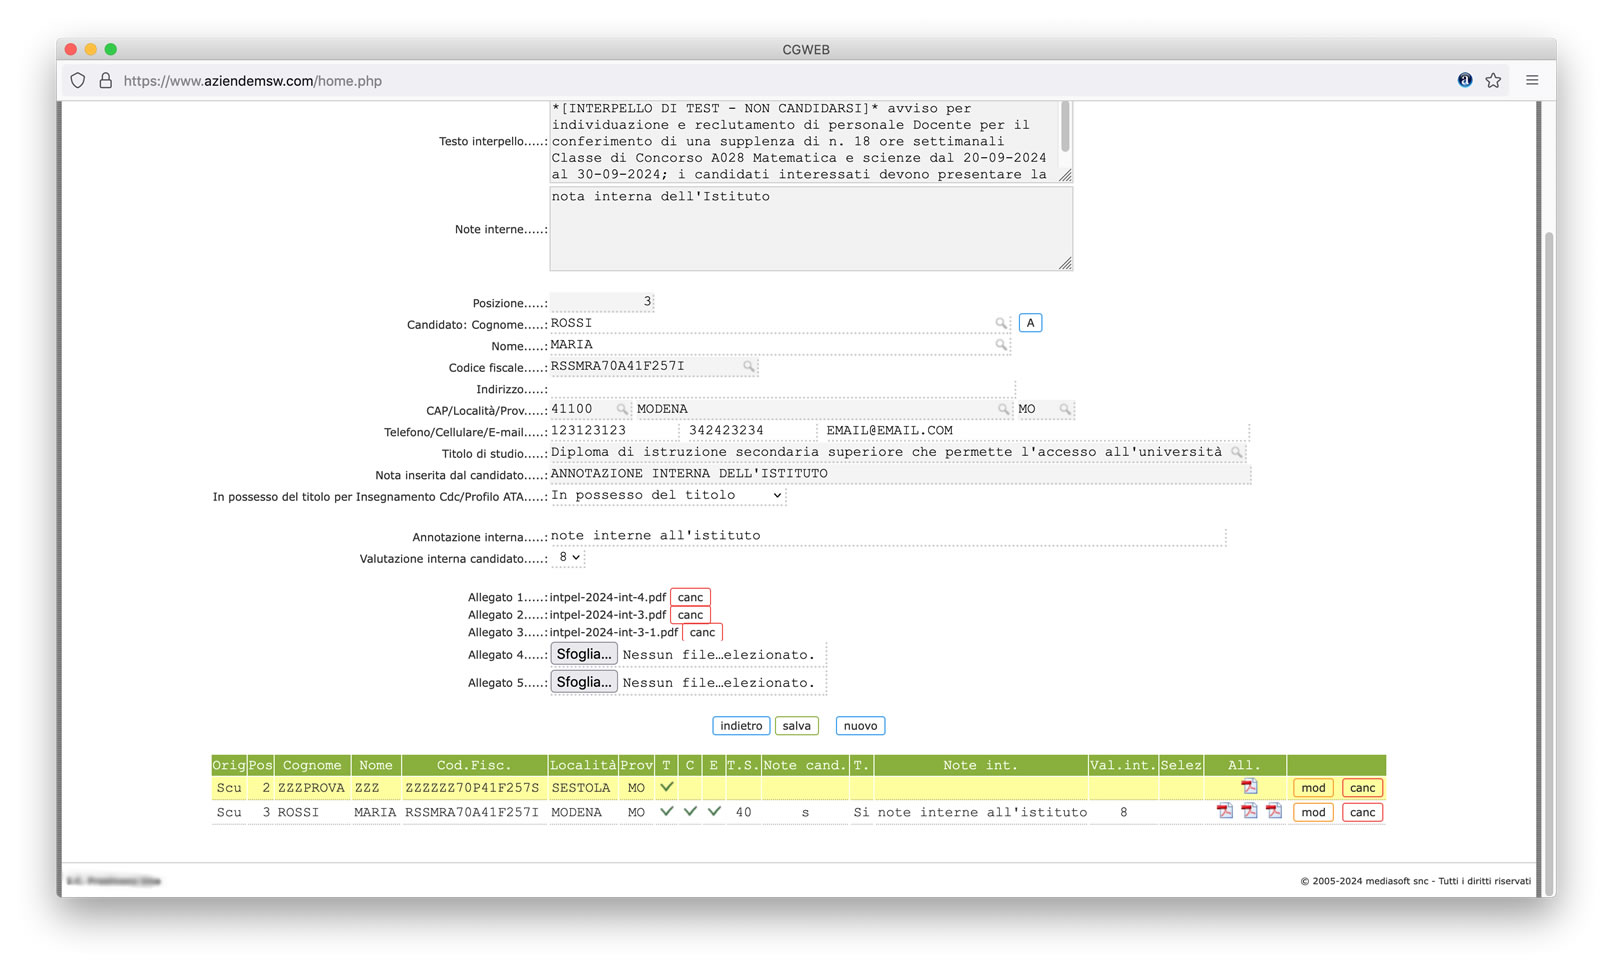Viewport: 1612px width, 971px height.
Task: Click the indietro button
Action: [741, 726]
